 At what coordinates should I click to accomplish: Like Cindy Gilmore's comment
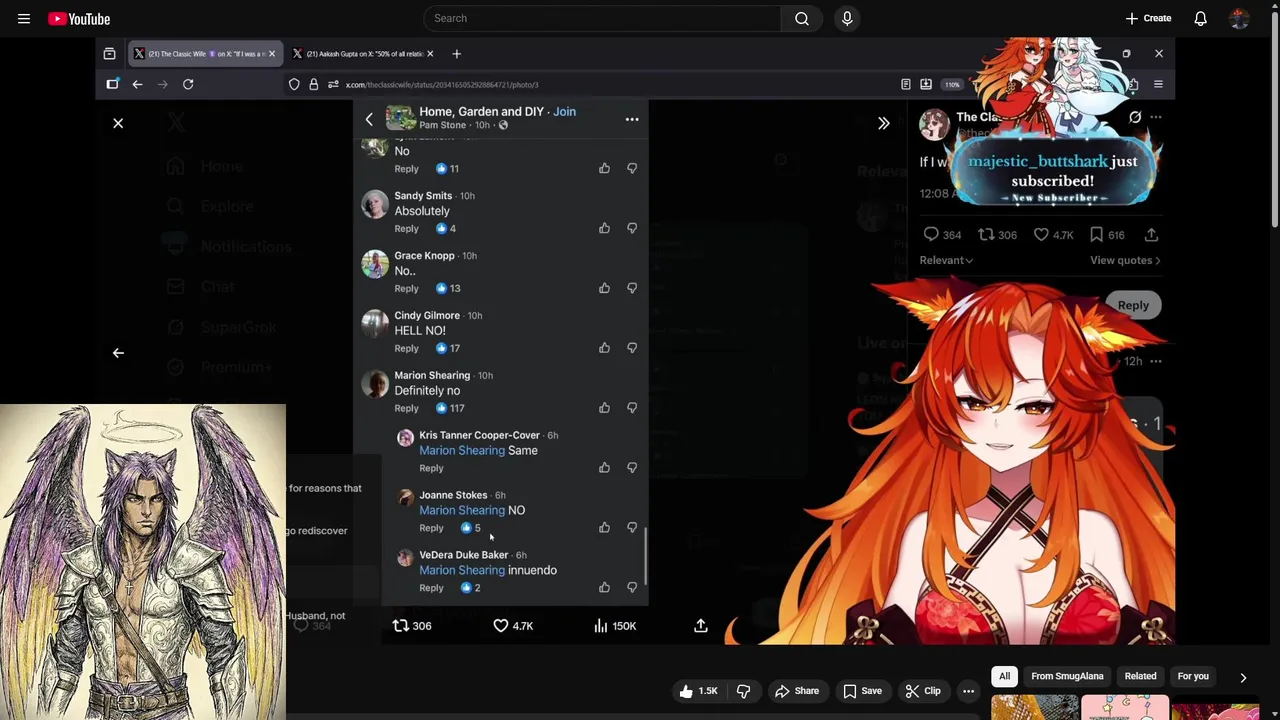click(x=604, y=348)
